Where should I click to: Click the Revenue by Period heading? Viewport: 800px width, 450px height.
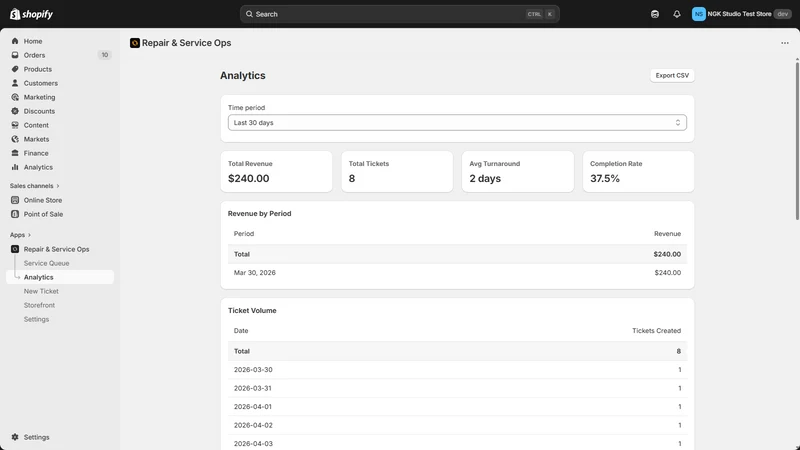tap(259, 214)
